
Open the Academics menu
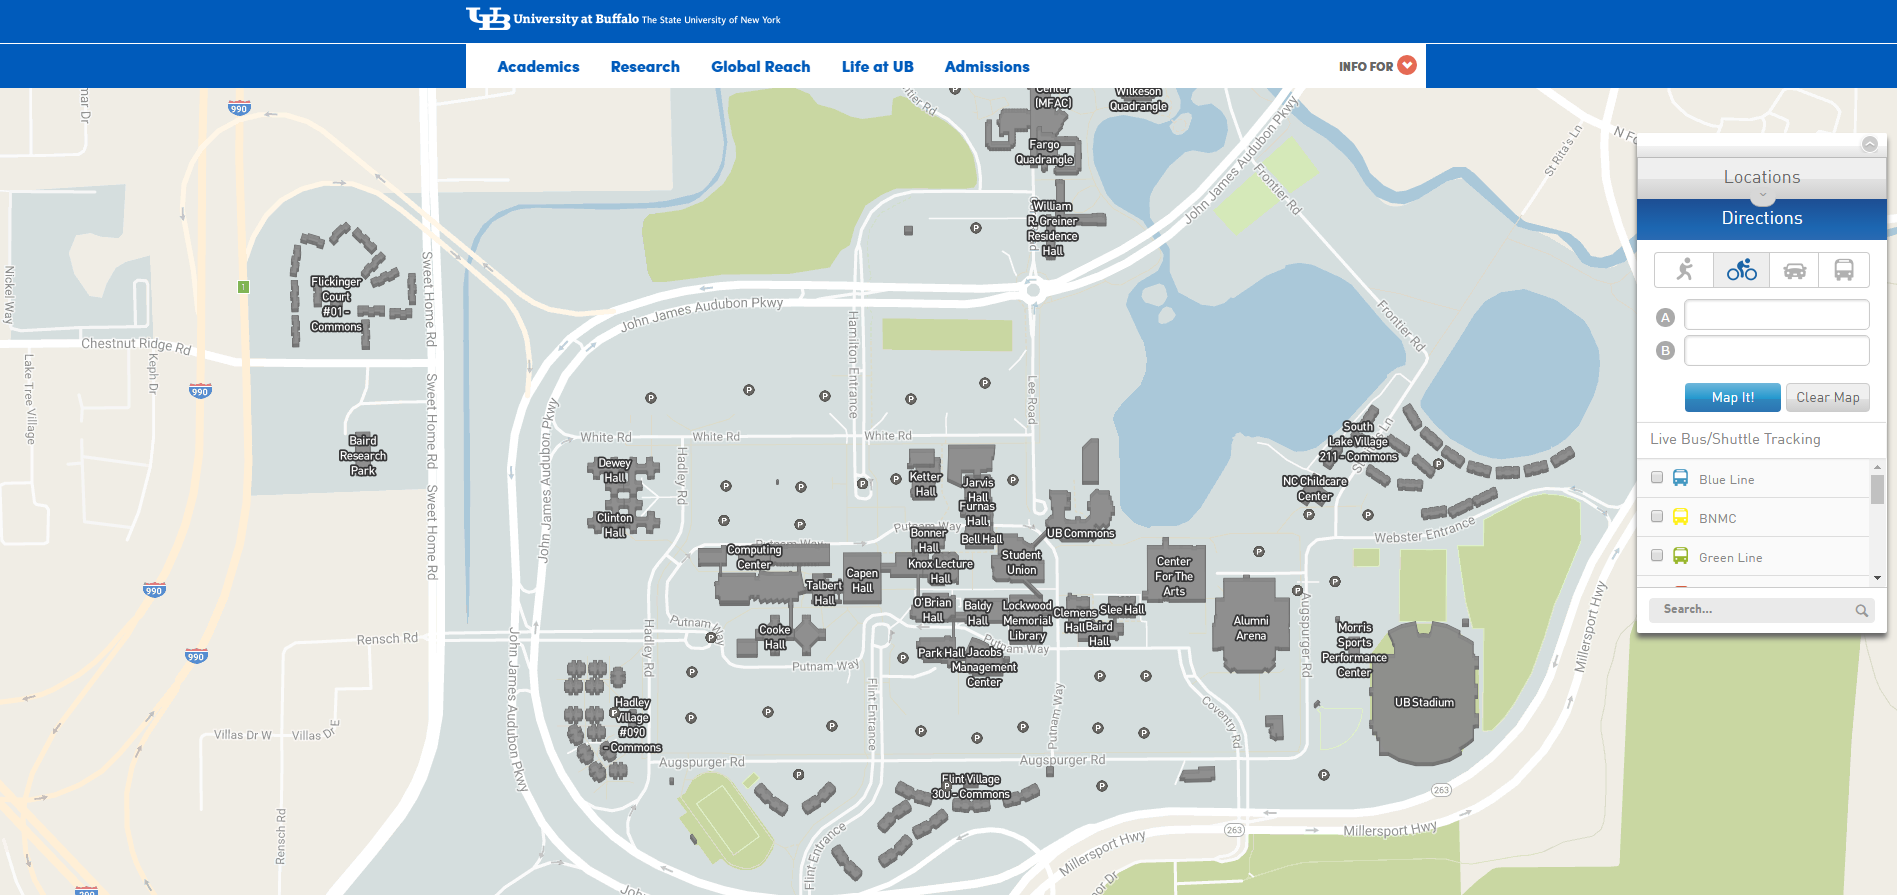538,66
